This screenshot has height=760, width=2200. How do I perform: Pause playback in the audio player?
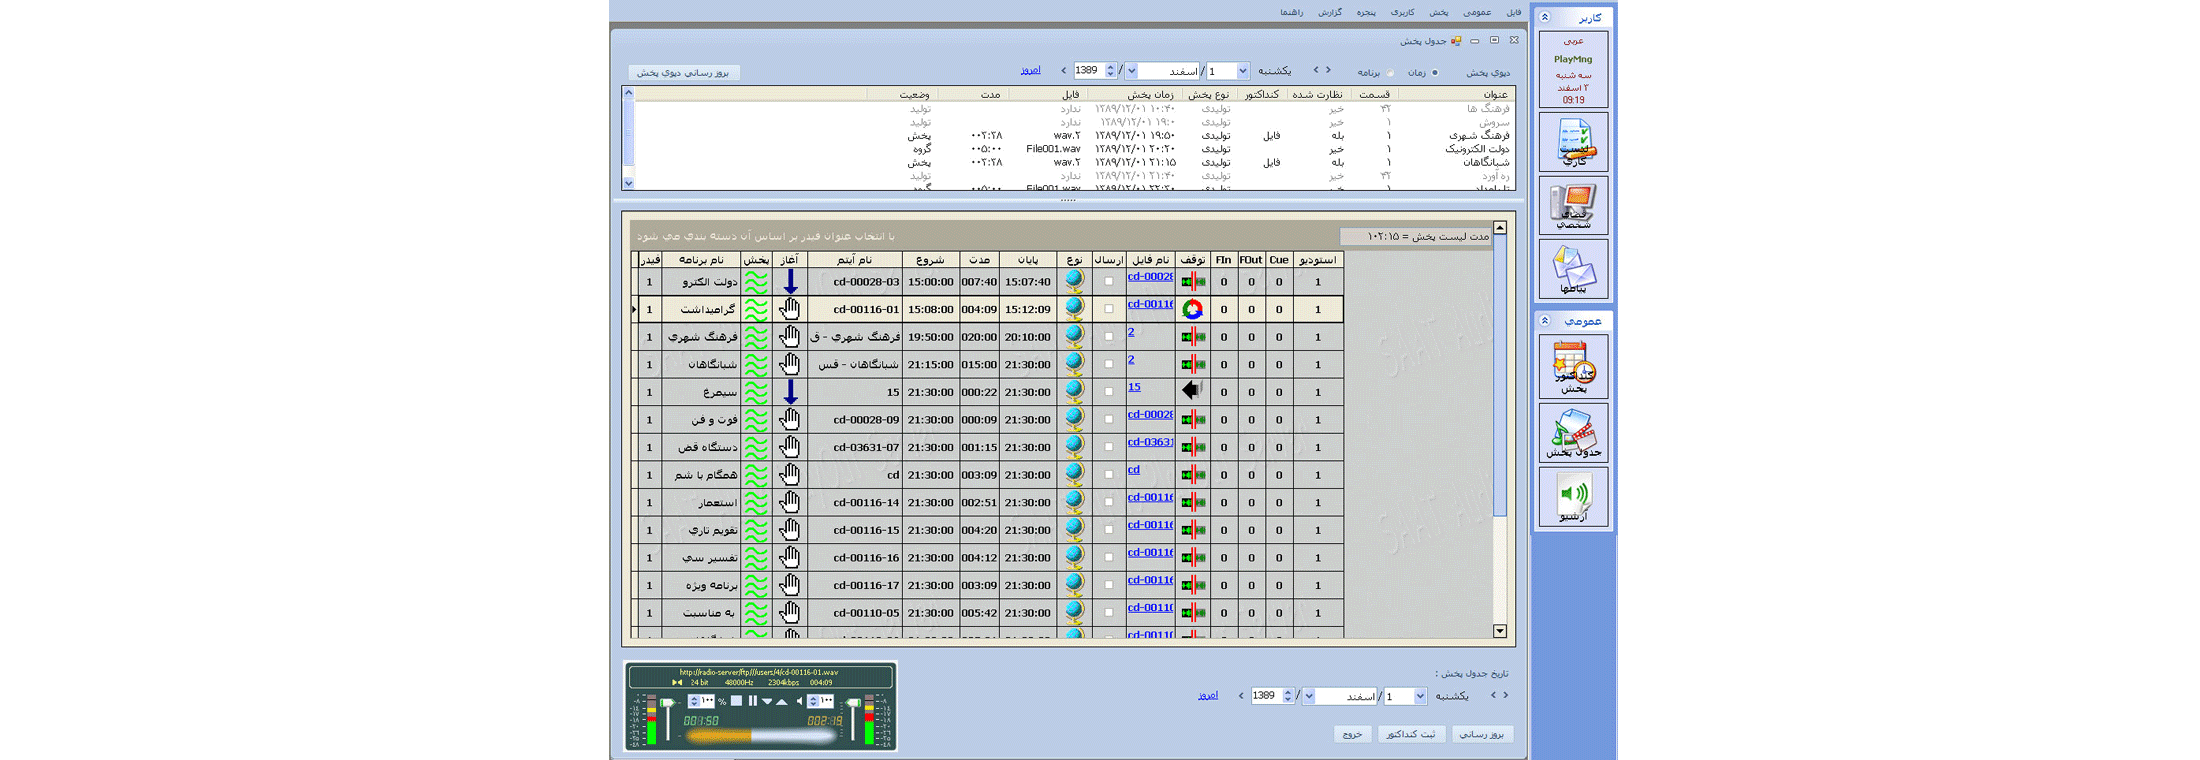(x=753, y=701)
